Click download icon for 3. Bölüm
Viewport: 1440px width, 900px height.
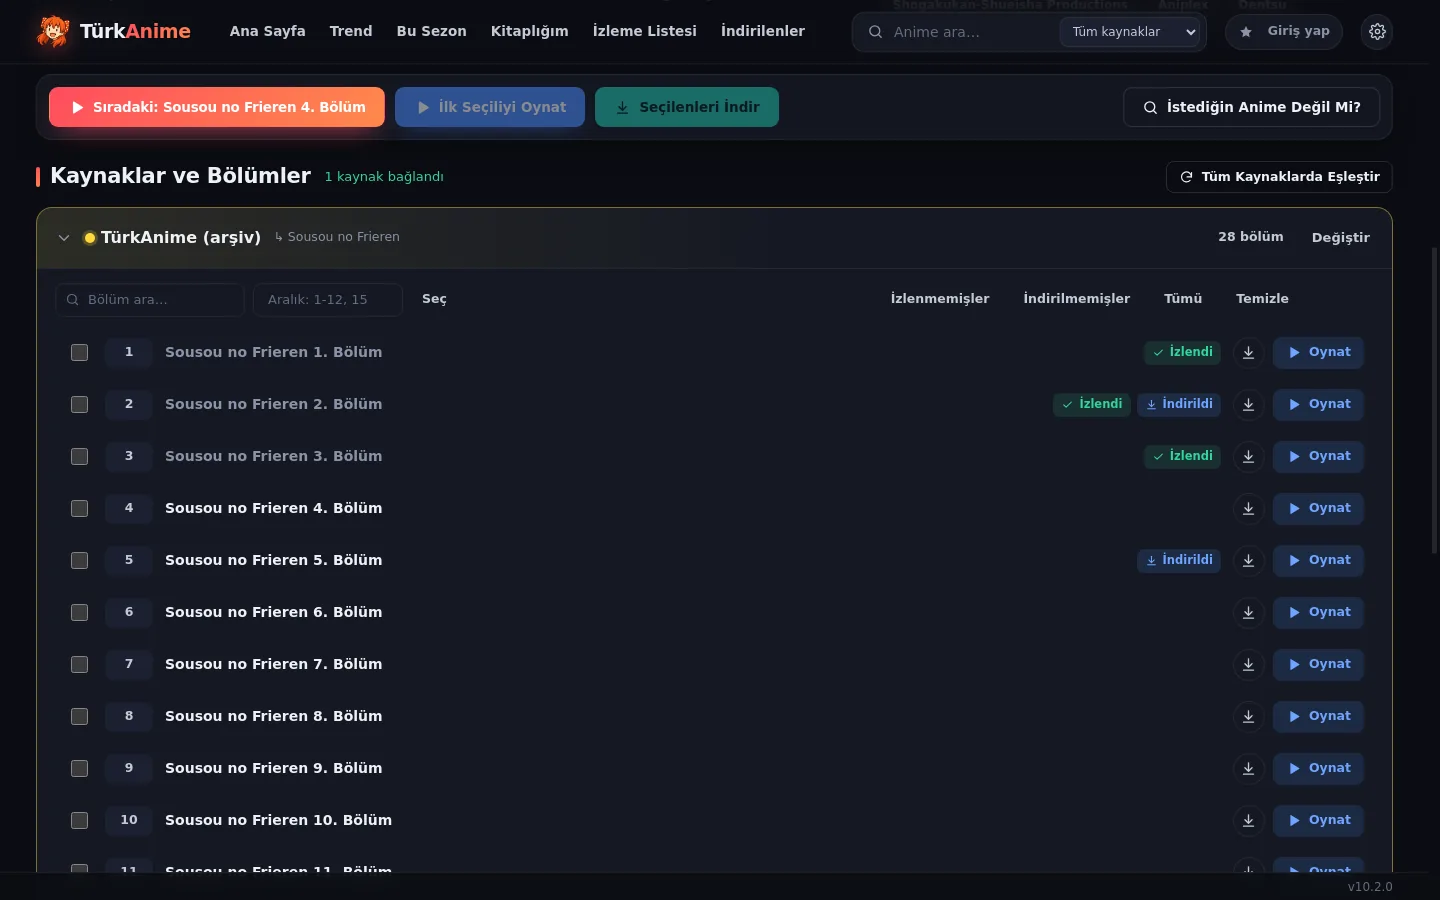[1248, 456]
